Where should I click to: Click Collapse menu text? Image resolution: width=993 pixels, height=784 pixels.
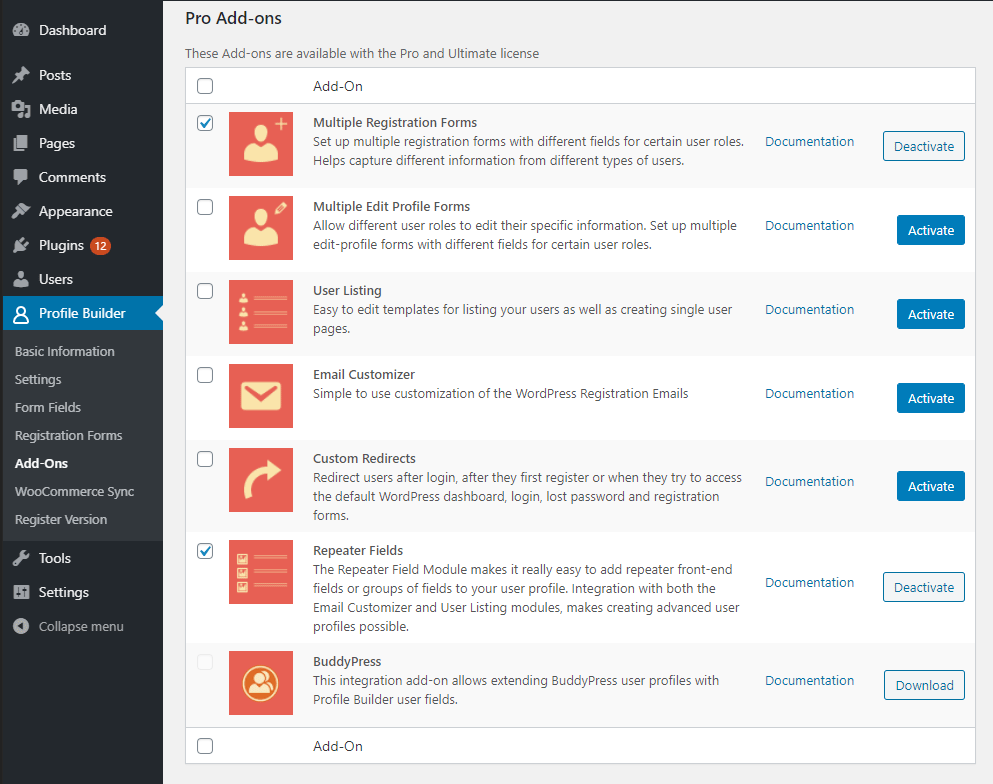(x=81, y=626)
